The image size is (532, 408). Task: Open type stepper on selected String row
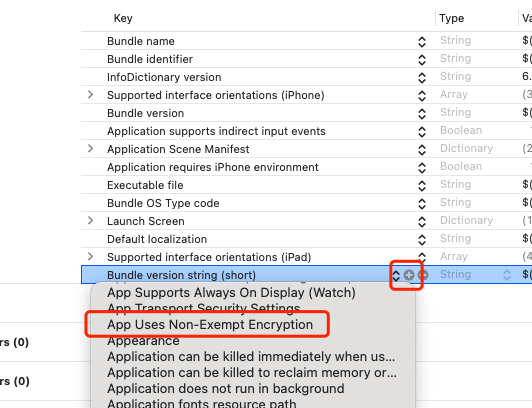click(x=507, y=275)
